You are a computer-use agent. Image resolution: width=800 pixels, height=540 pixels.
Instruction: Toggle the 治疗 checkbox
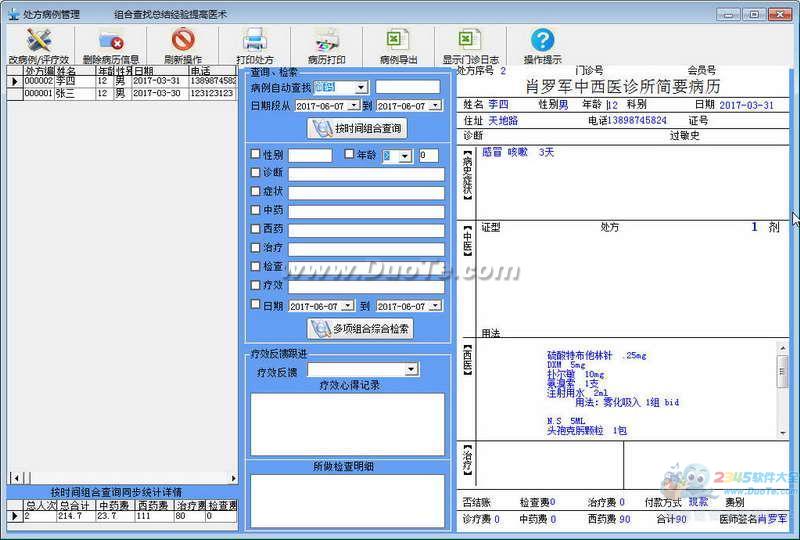point(256,248)
